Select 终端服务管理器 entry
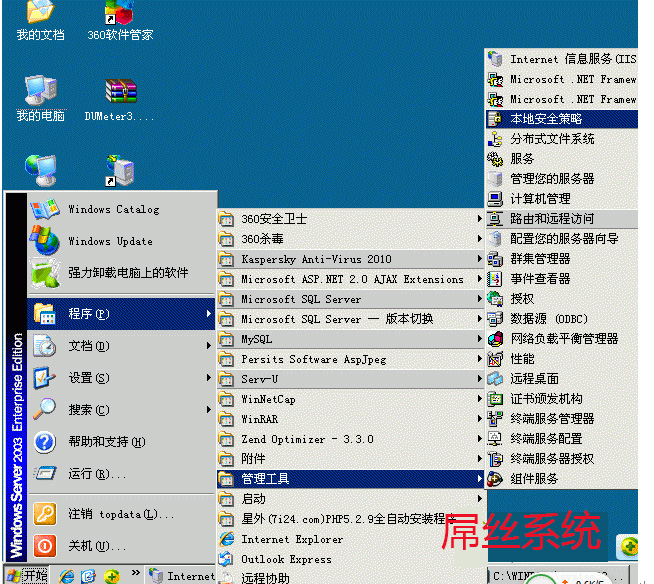 (x=561, y=419)
